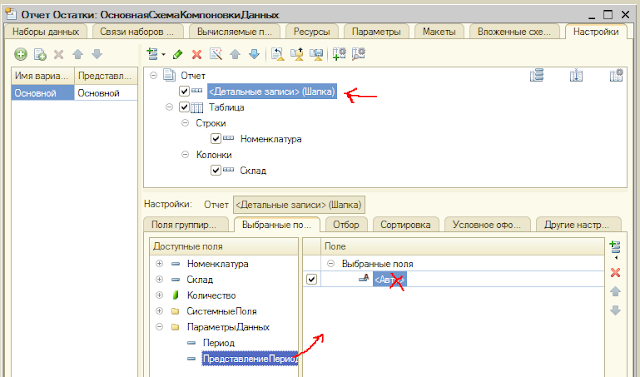Click the Детальные записи (Шапка) settings scope button
The height and width of the screenshot is (377, 640).
[x=299, y=204]
